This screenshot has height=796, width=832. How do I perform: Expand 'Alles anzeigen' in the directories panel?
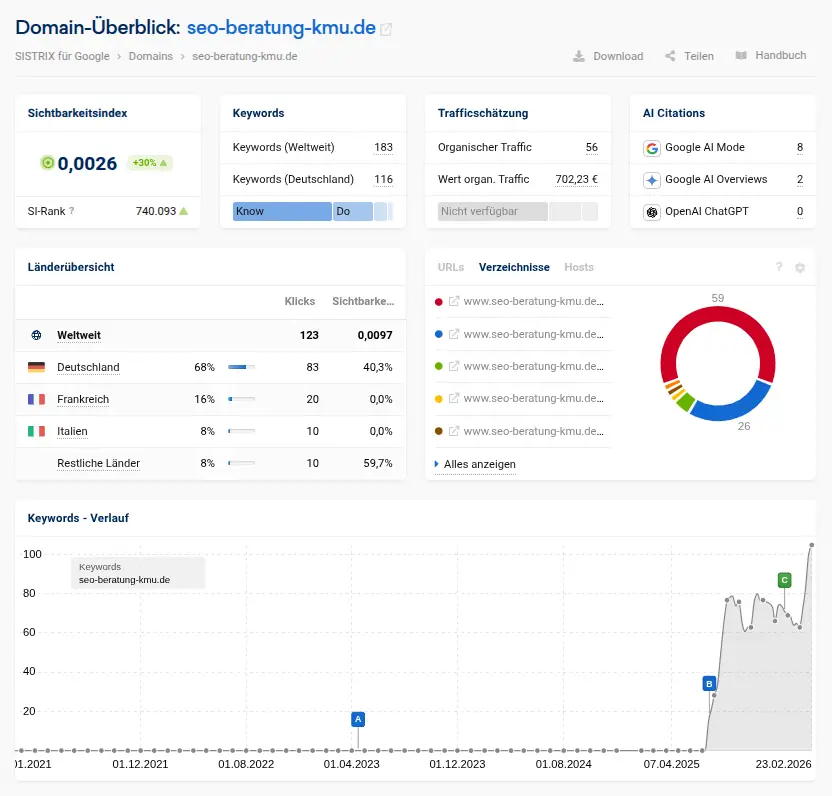(x=481, y=464)
